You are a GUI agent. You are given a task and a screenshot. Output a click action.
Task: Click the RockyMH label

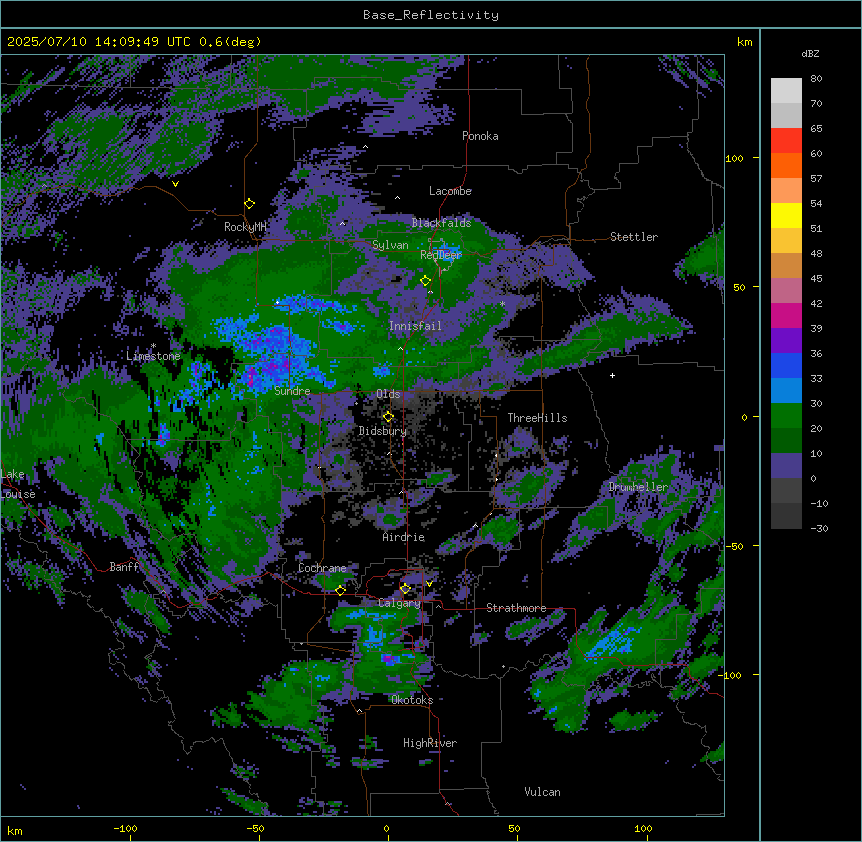(245, 226)
